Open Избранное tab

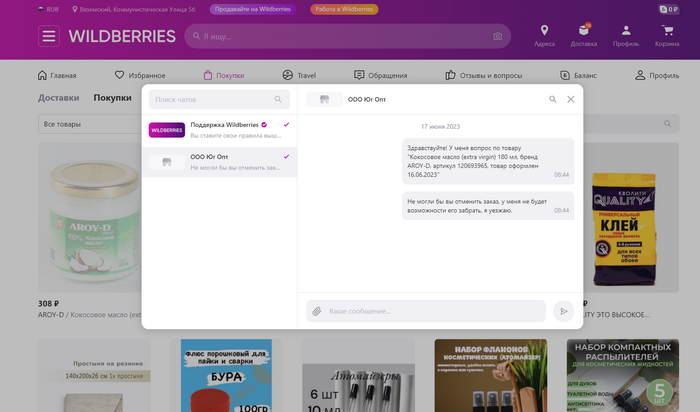(x=140, y=75)
